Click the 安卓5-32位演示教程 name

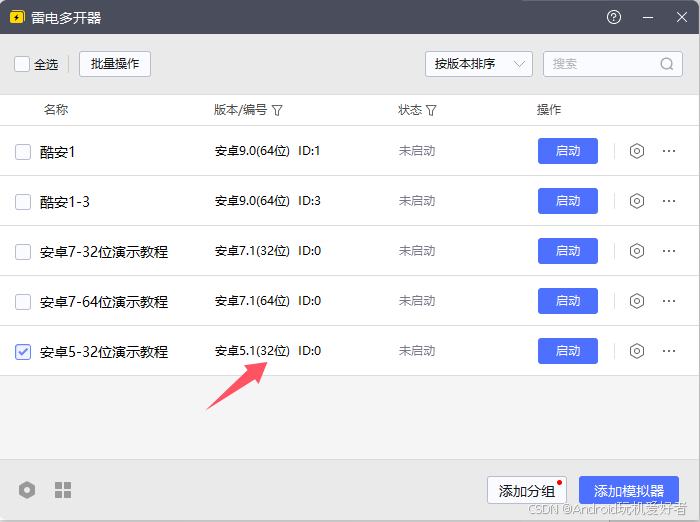point(104,352)
